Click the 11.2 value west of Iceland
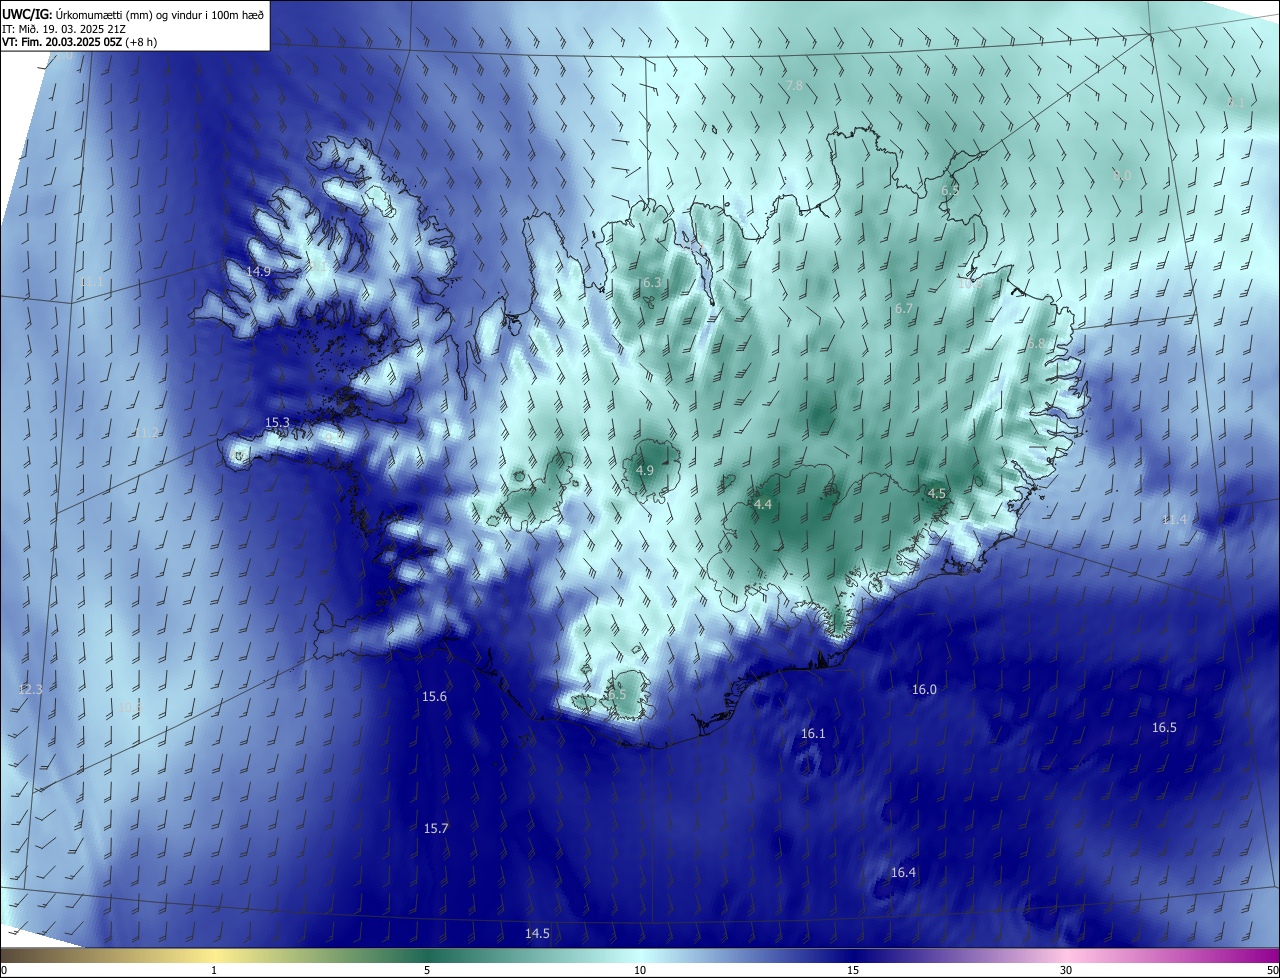1280x978 pixels. coord(146,433)
